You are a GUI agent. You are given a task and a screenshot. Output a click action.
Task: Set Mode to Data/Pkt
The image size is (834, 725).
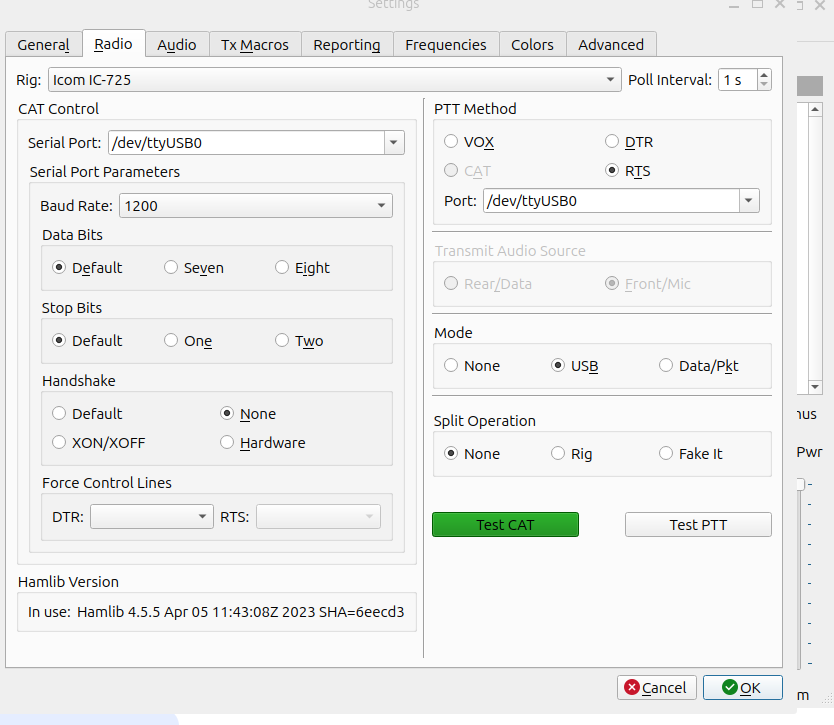tap(666, 366)
